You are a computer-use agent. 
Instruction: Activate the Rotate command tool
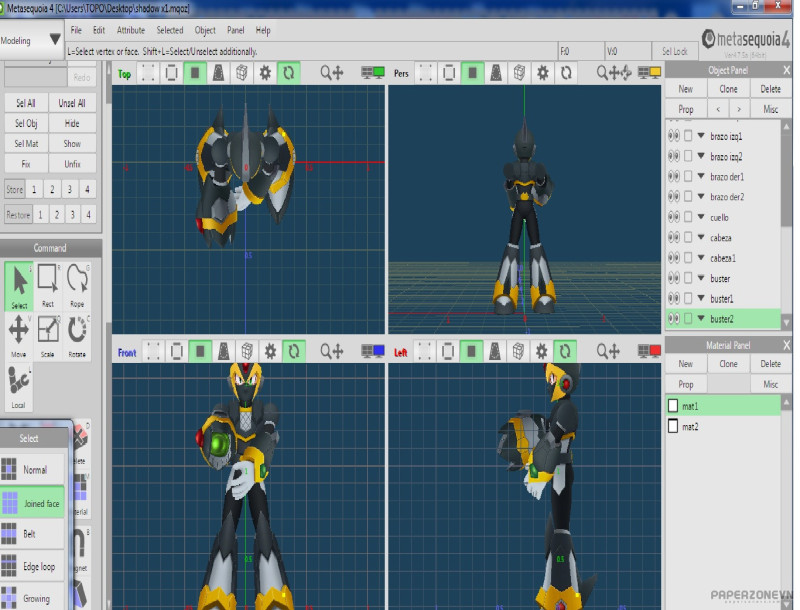(x=77, y=334)
